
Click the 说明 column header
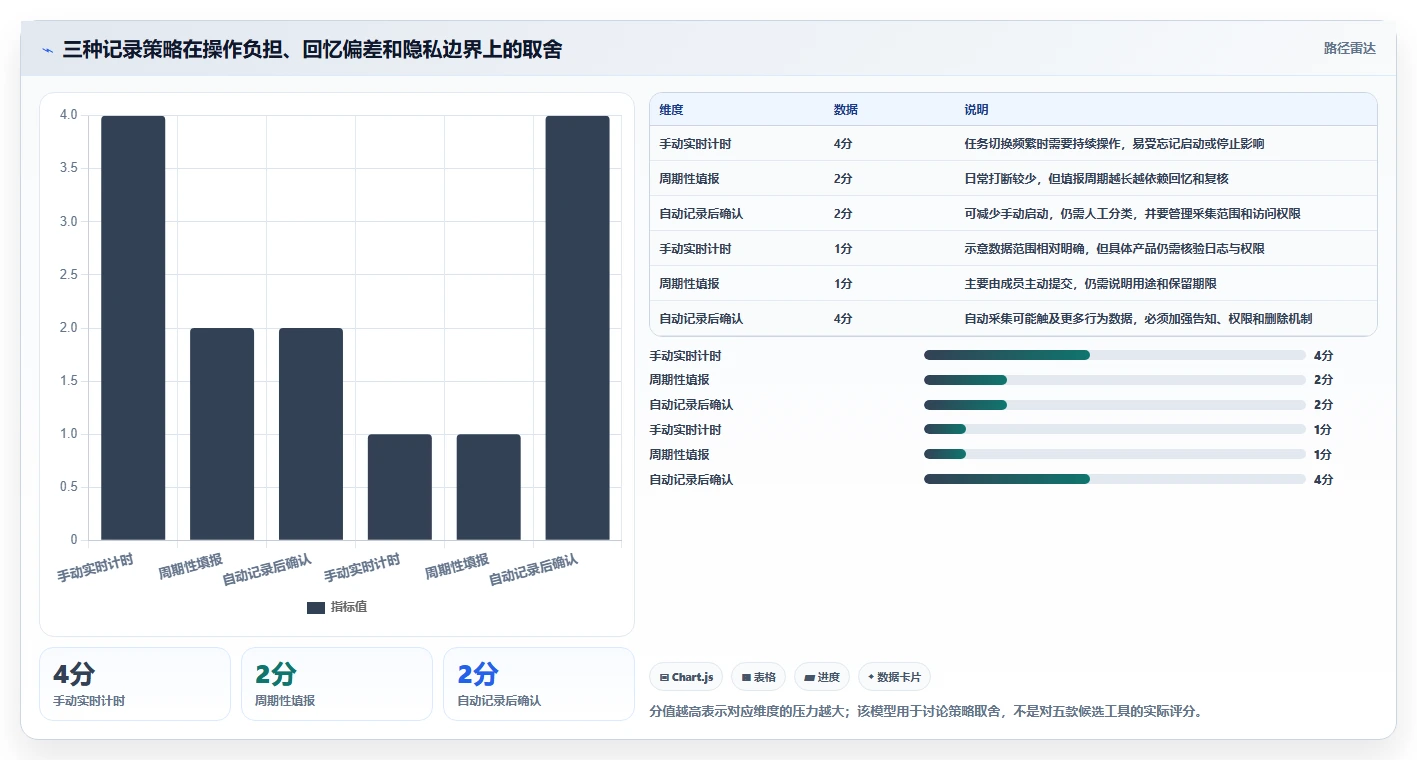pyautogui.click(x=976, y=110)
